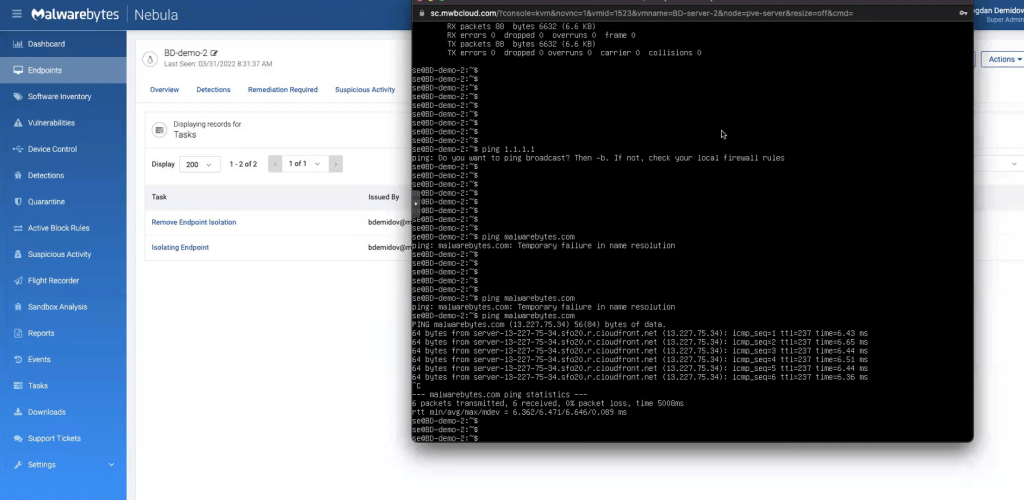Open the Remove Endpoint Isolation task
1024x500 pixels.
coord(194,223)
